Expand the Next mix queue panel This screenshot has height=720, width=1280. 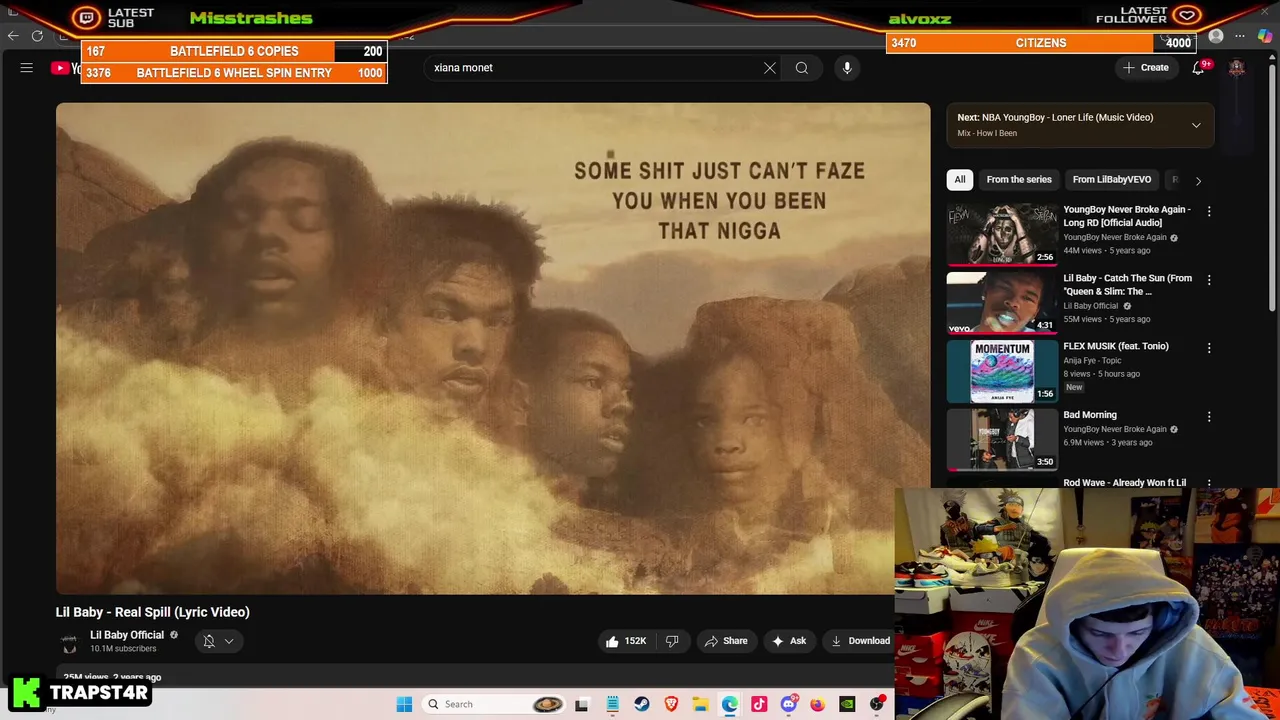tap(1196, 125)
